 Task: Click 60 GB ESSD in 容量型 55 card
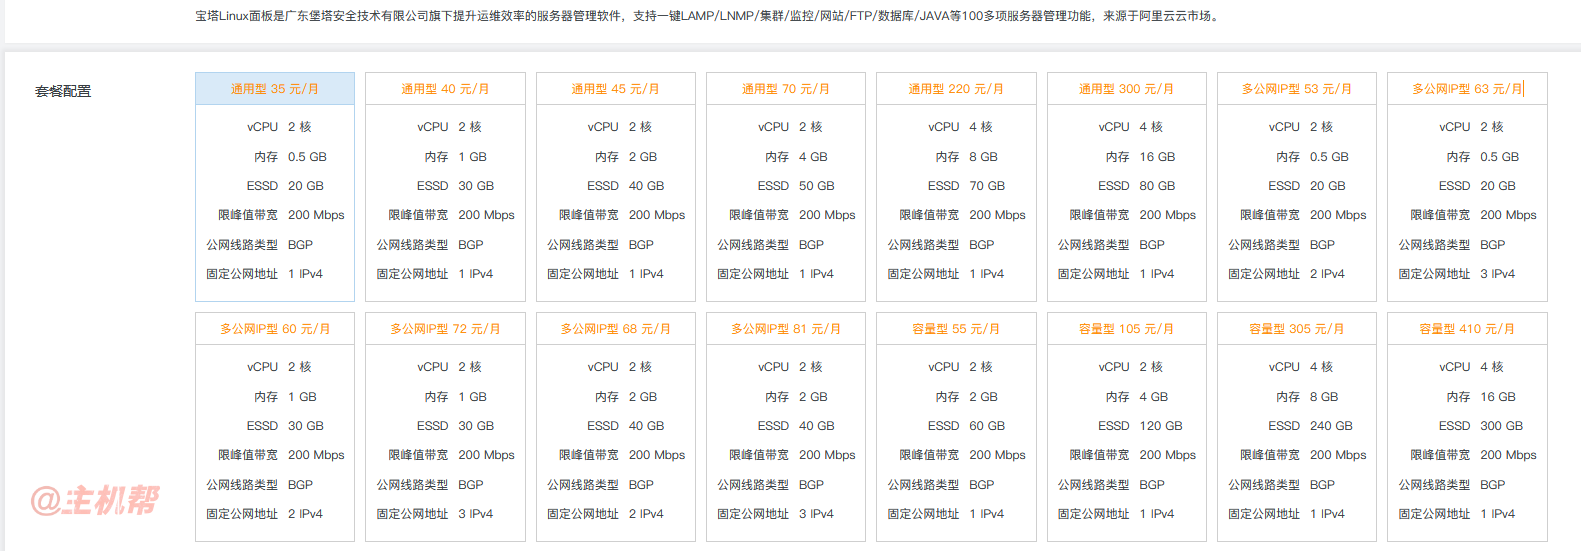987,426
